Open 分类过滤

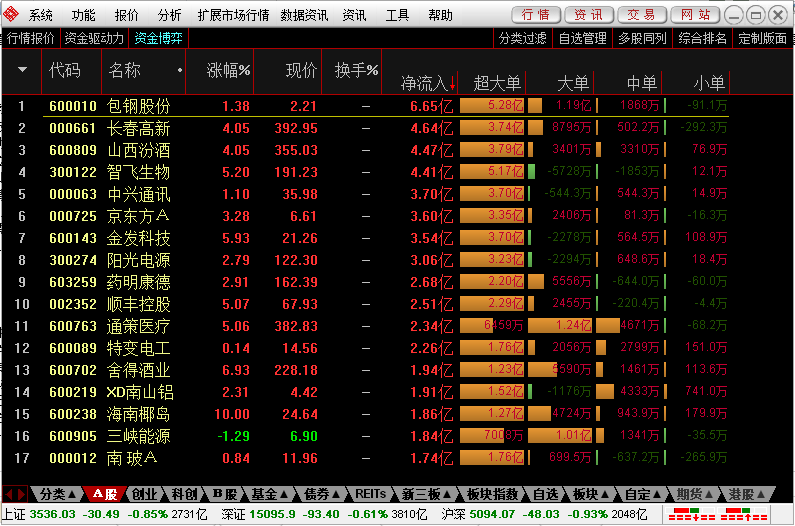523,39
